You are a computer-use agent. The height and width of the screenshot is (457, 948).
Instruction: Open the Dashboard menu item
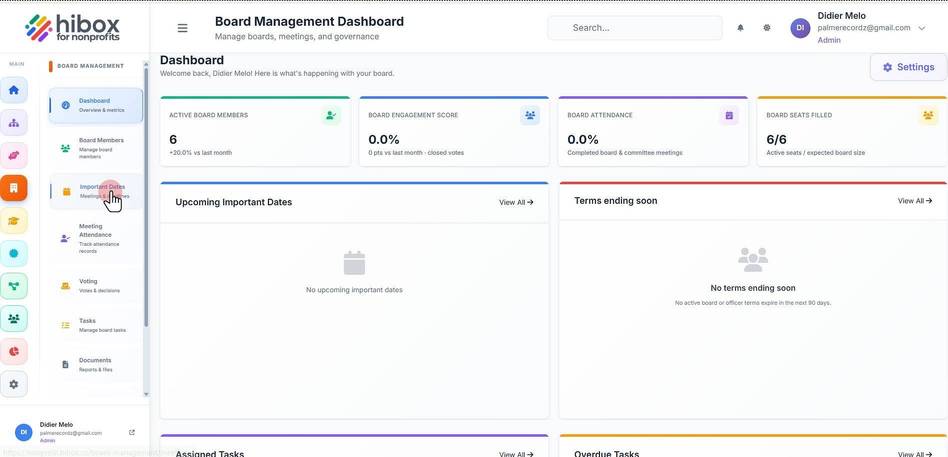click(96, 105)
